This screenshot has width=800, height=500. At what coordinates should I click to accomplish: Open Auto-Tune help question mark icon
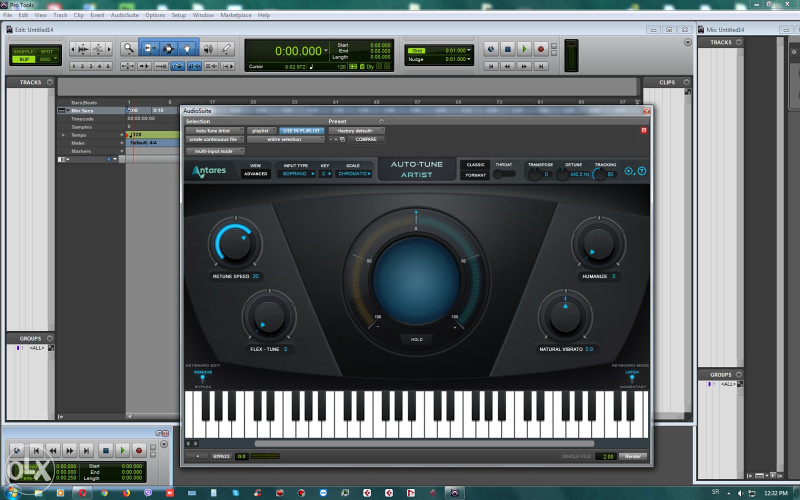[642, 171]
